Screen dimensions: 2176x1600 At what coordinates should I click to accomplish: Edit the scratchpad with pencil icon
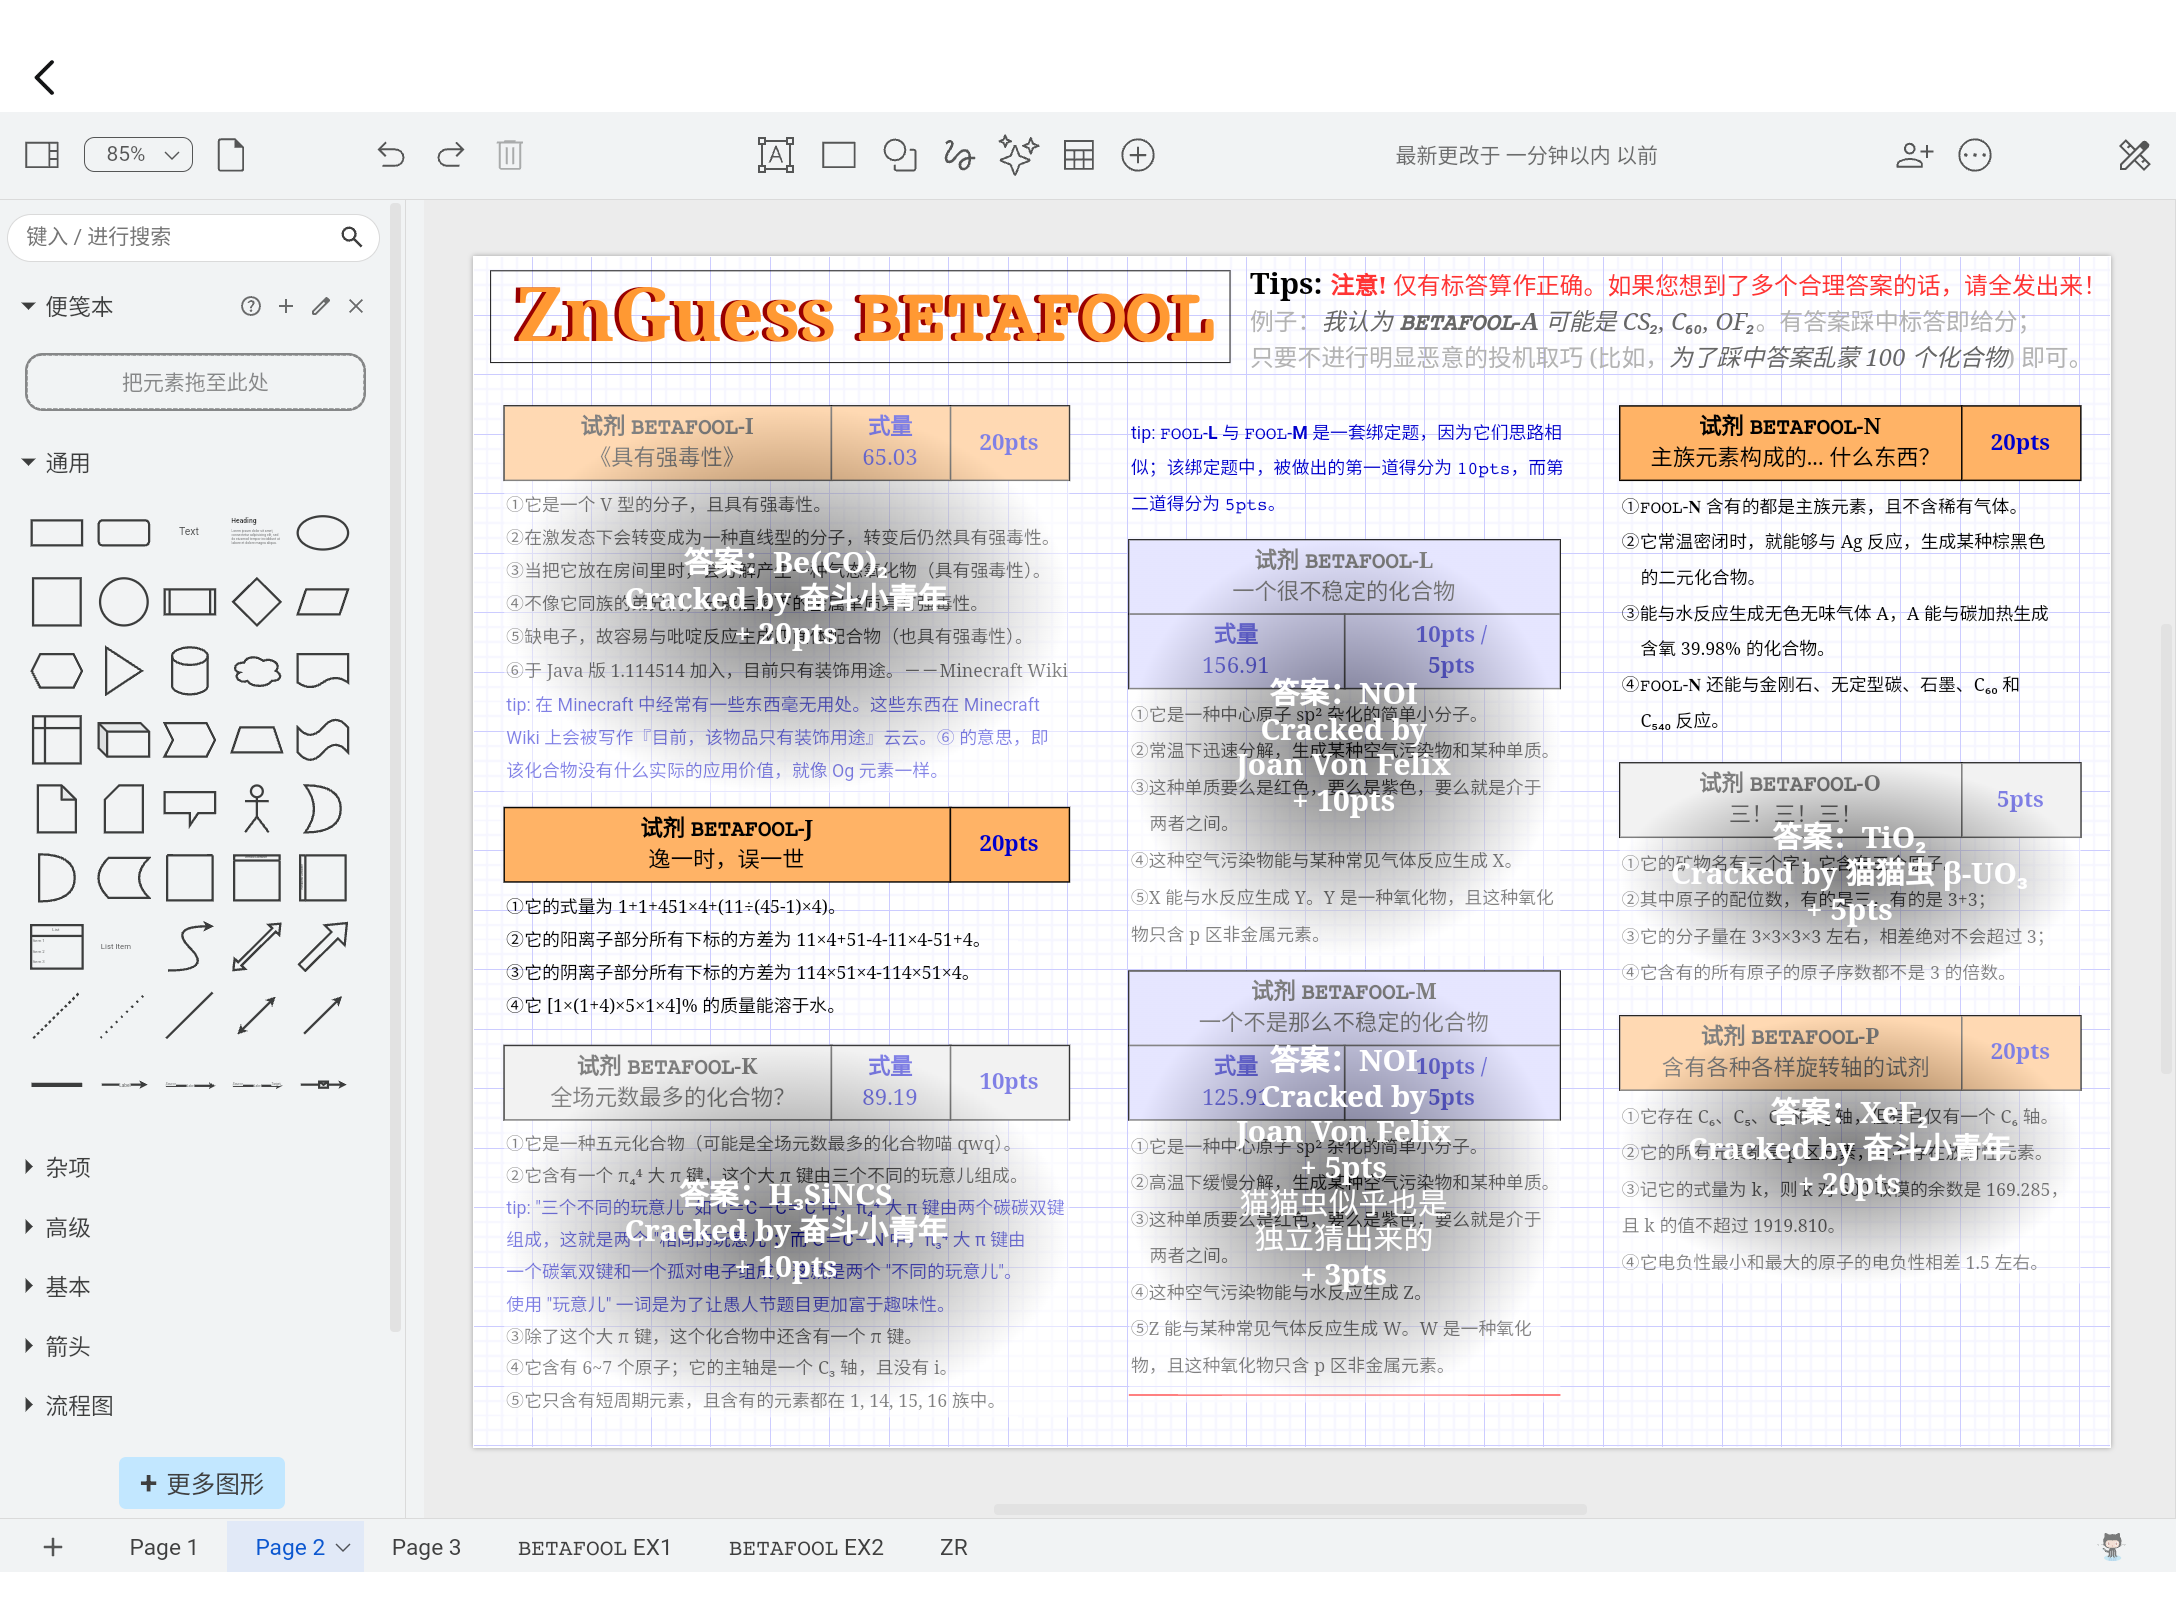pyautogui.click(x=320, y=306)
